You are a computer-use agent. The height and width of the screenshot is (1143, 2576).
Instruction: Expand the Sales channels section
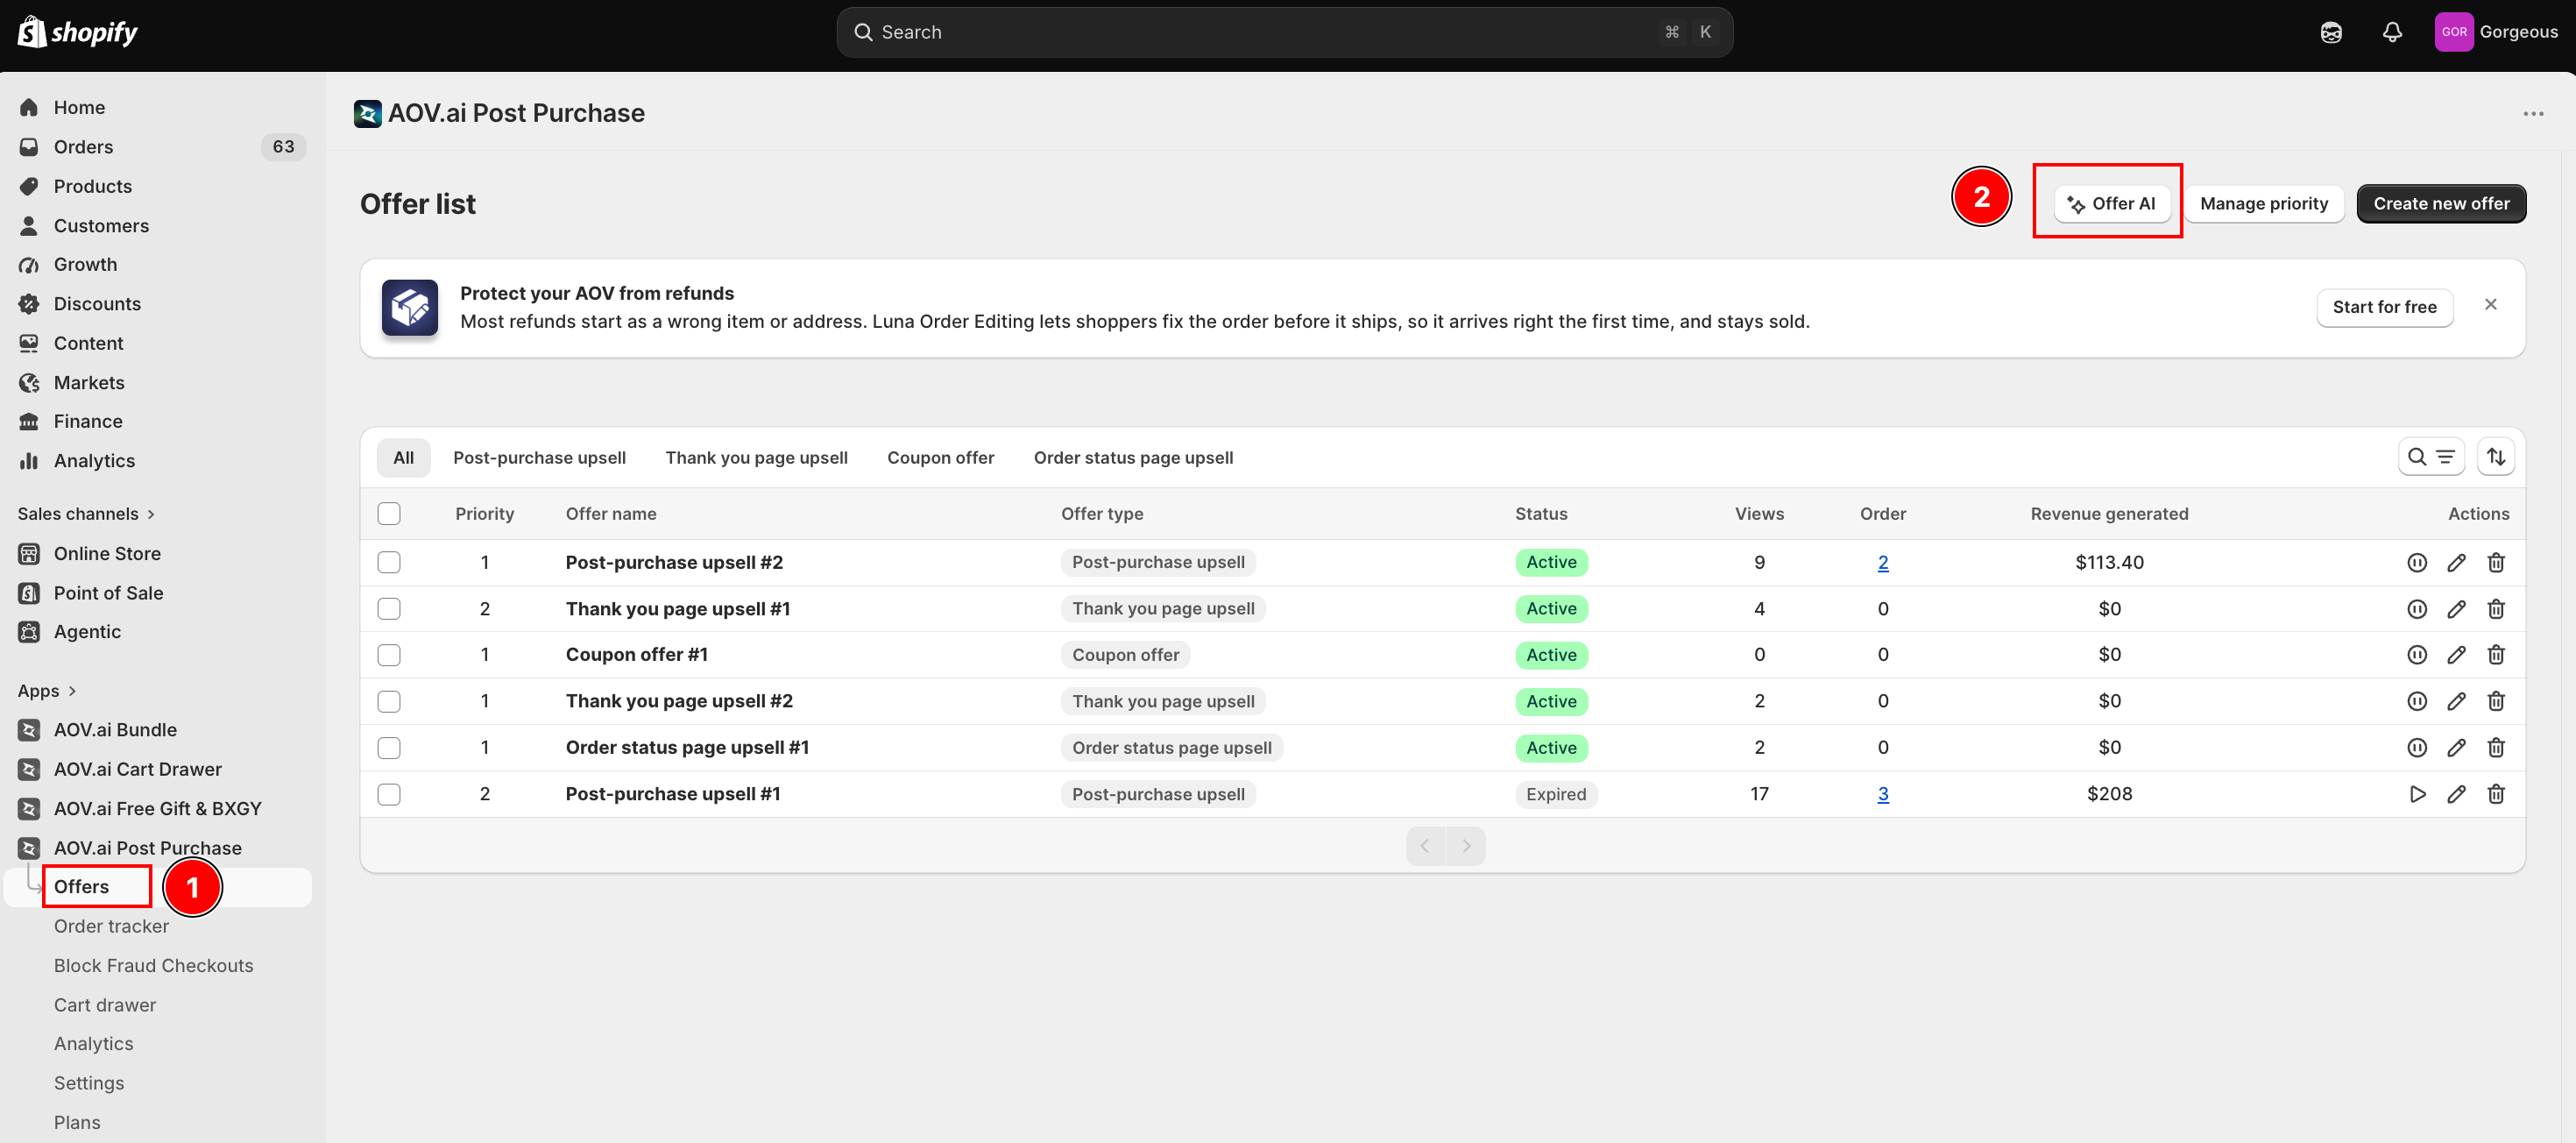[86, 514]
